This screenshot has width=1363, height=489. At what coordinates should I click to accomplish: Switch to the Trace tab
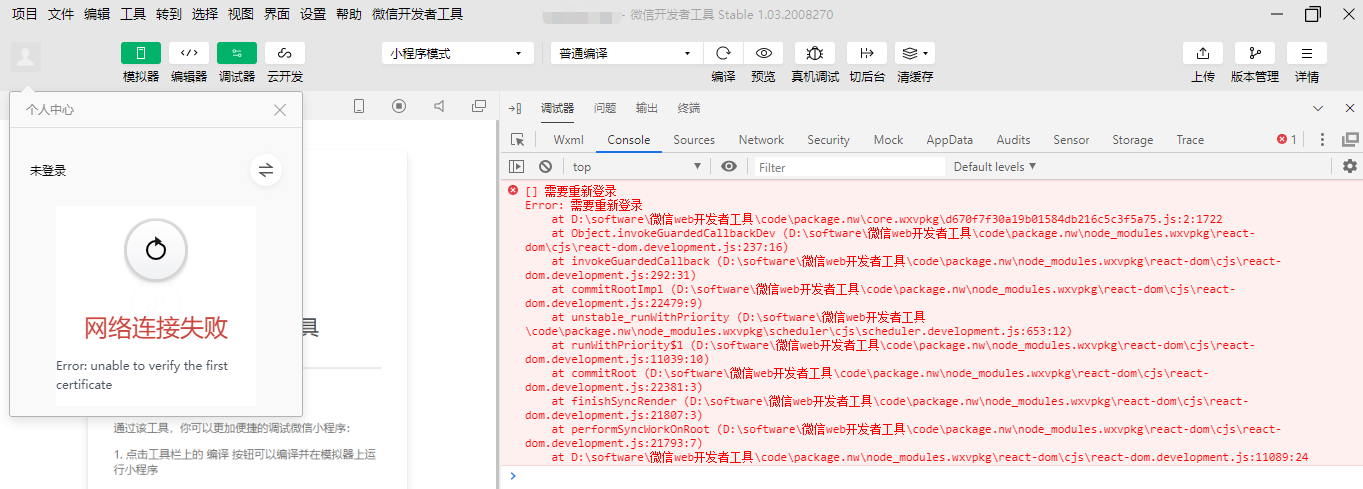tap(1190, 140)
